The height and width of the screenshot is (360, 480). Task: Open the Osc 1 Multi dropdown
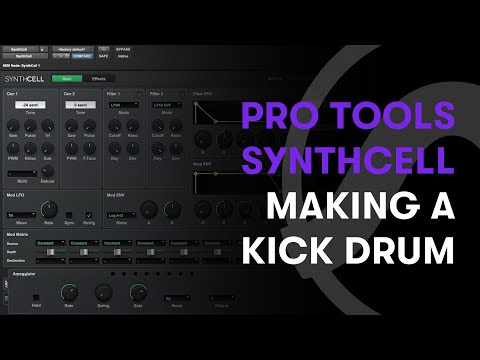click(x=22, y=174)
